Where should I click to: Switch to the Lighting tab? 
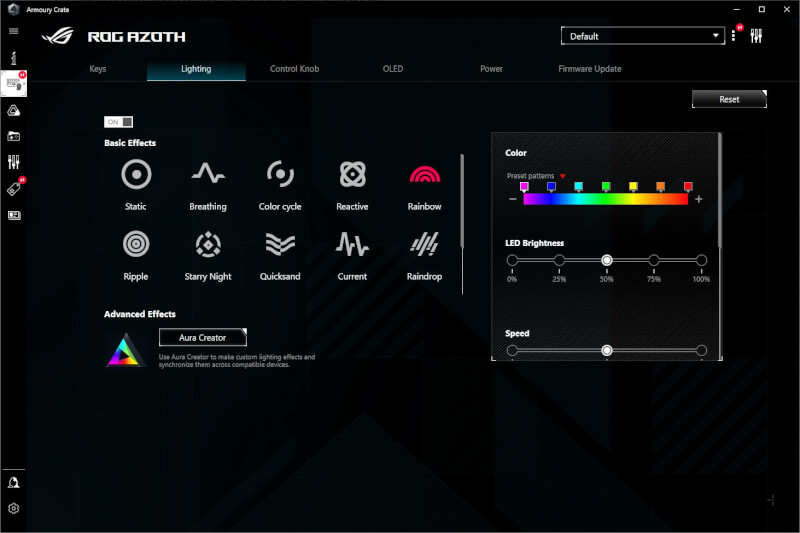(196, 69)
